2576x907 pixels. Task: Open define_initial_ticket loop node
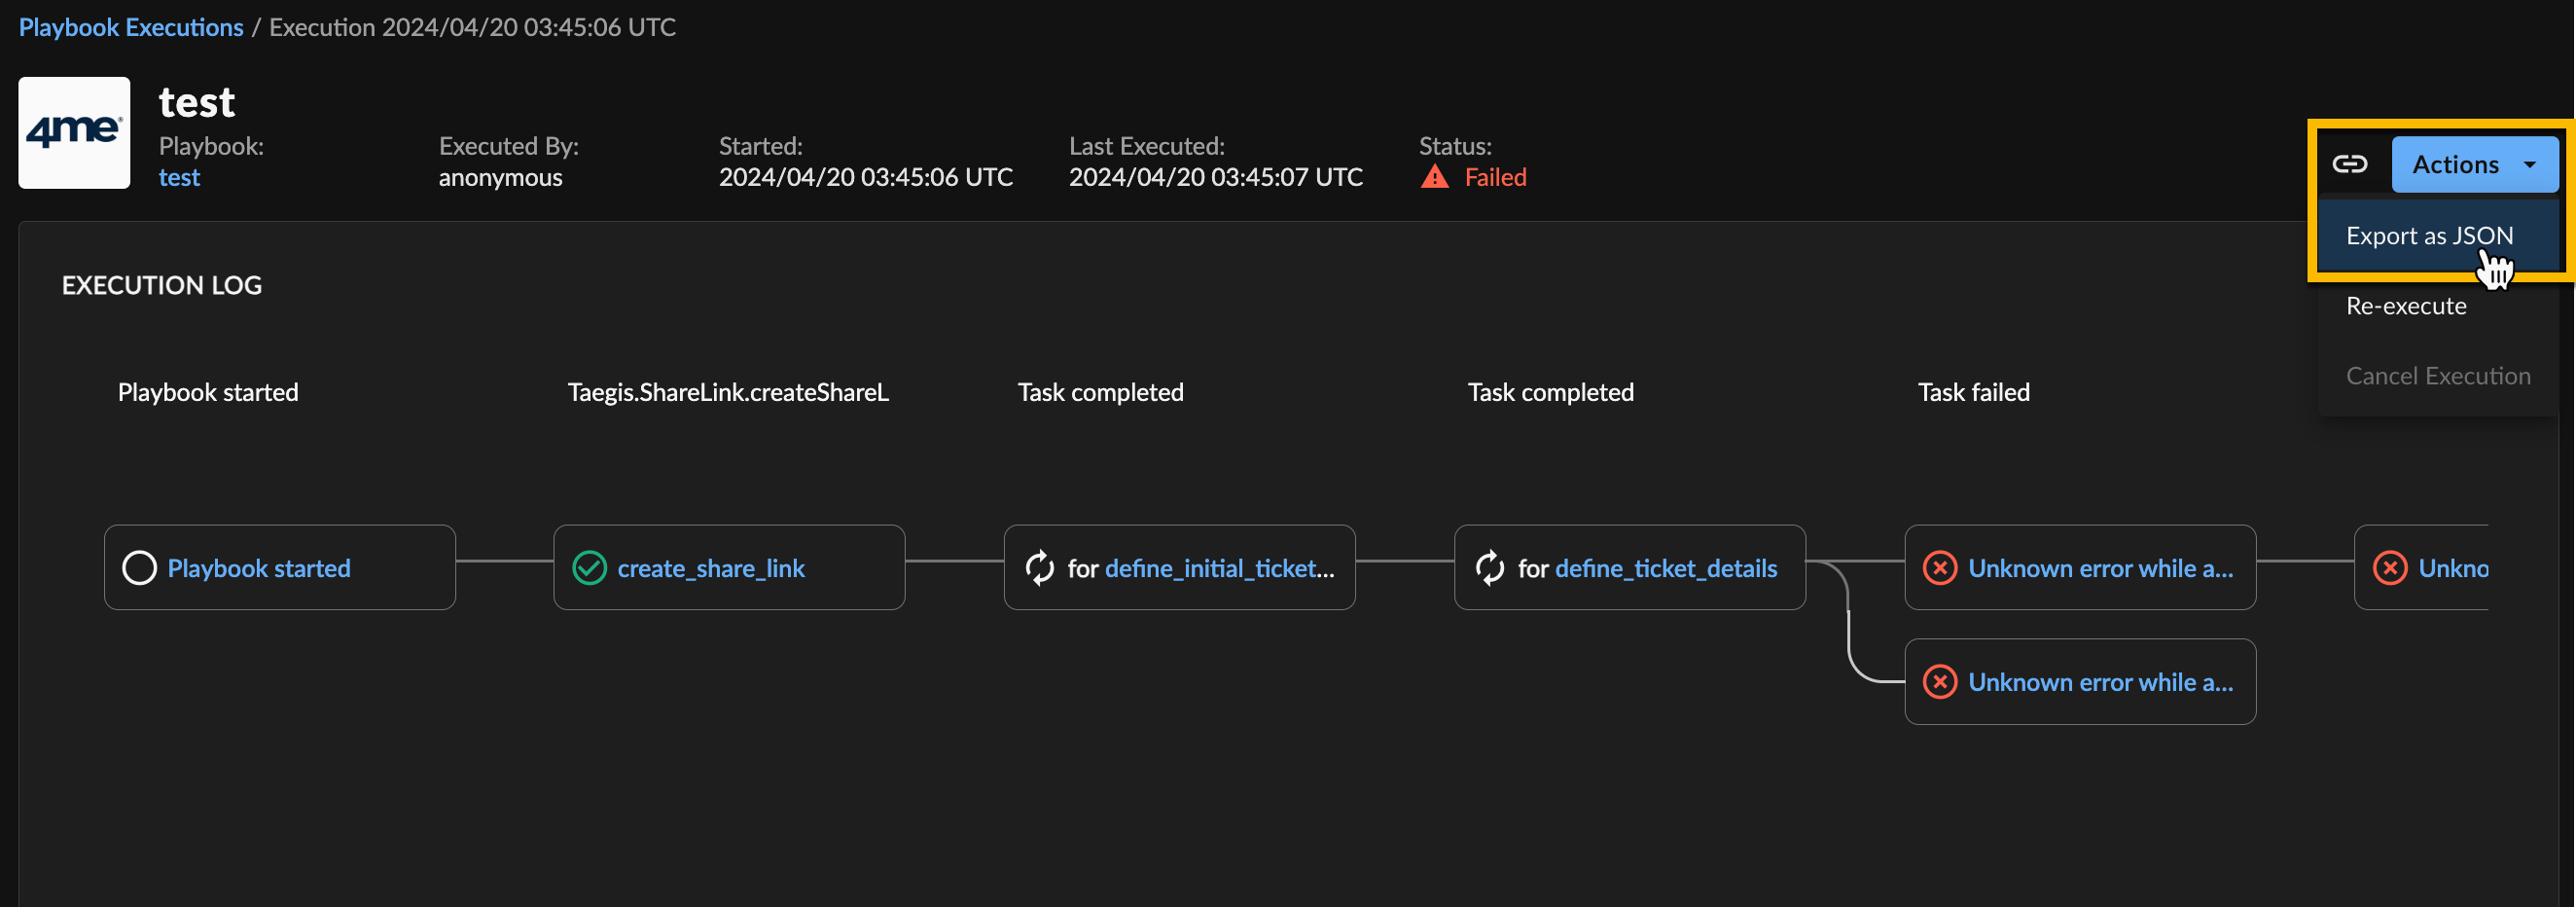pos(1179,568)
